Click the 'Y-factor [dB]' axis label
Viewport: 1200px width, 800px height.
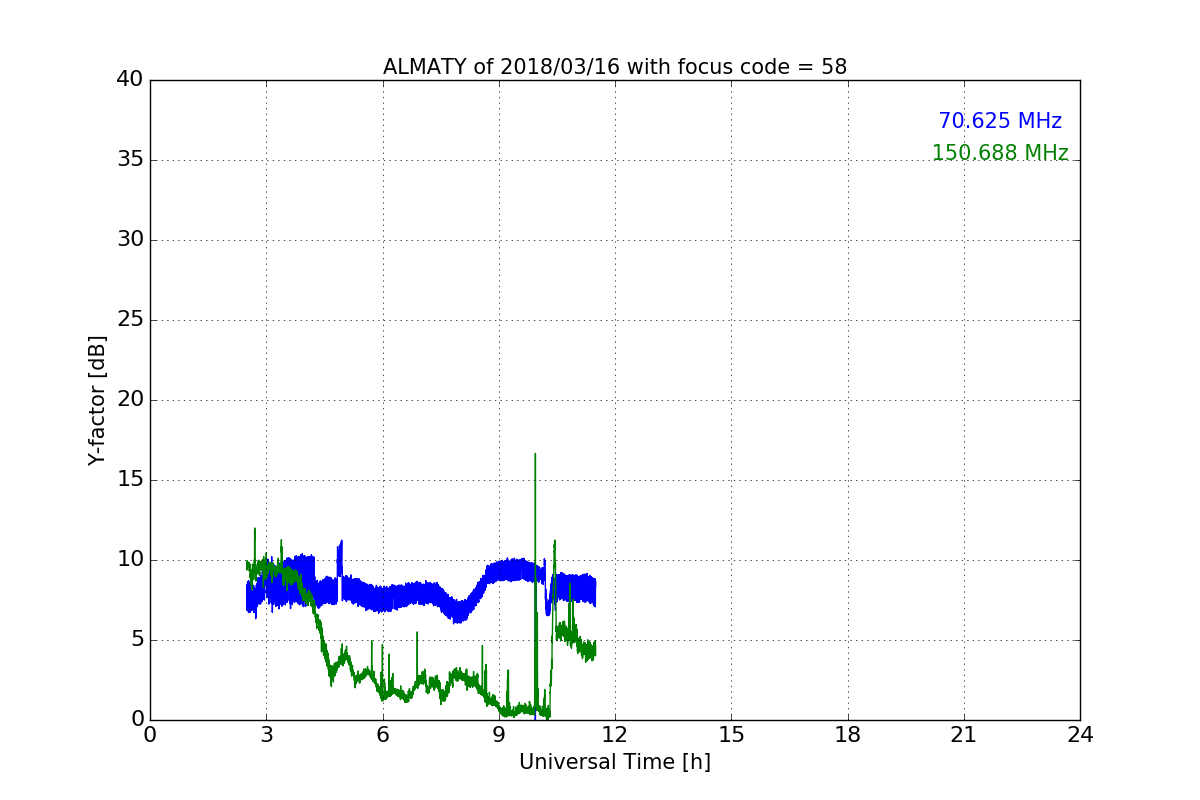tap(97, 400)
